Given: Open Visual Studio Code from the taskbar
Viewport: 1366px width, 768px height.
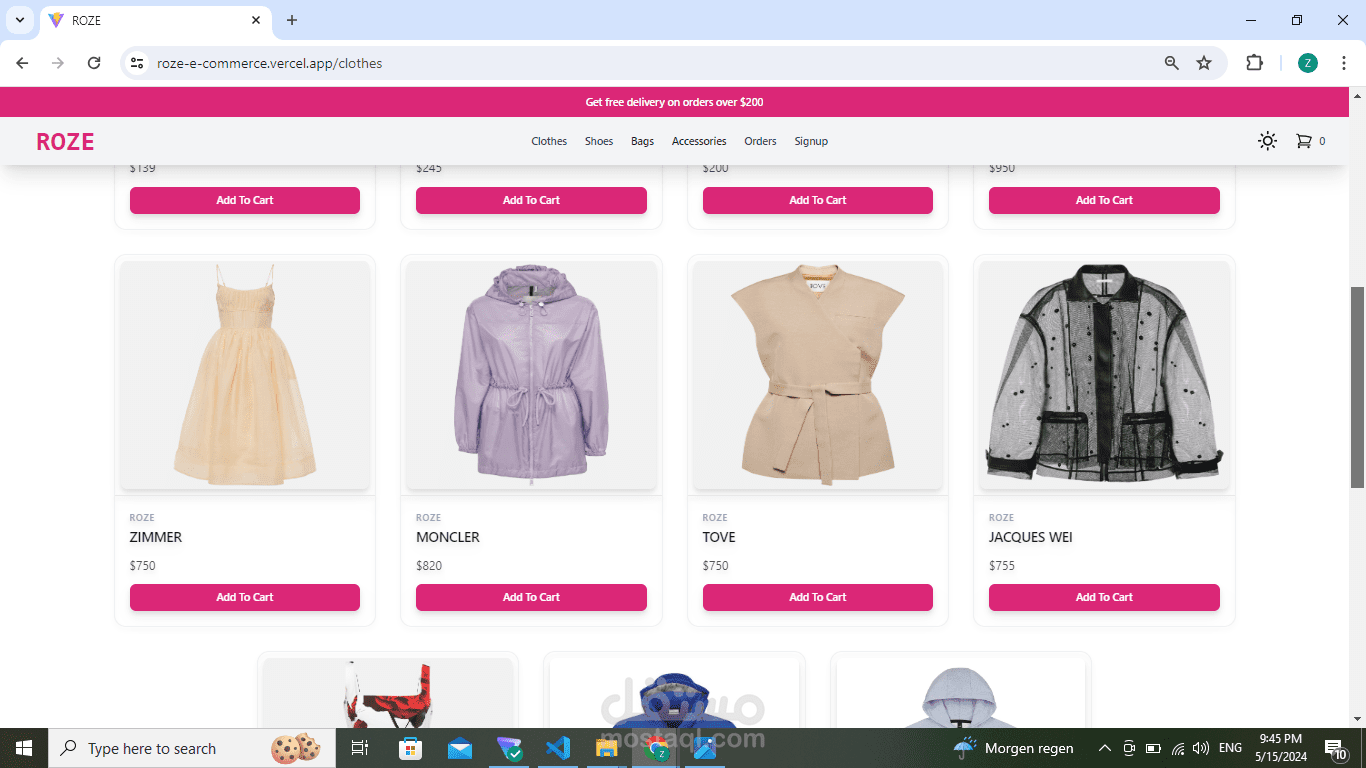Looking at the screenshot, I should 558,748.
